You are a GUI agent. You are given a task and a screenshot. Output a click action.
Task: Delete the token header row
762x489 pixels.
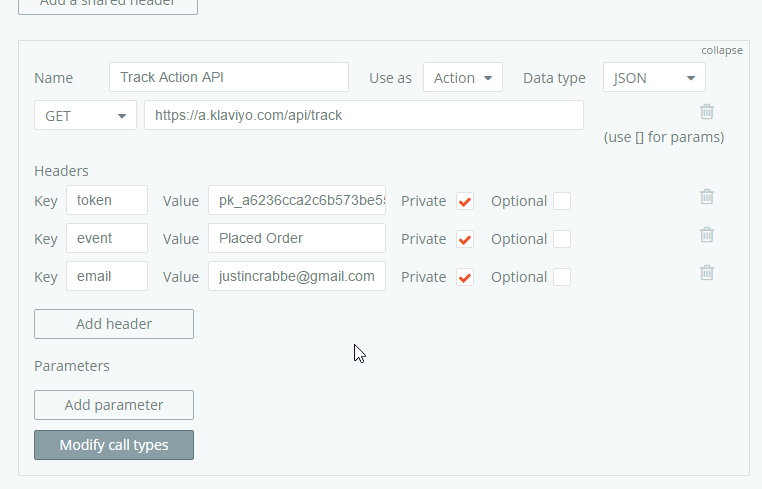(707, 197)
